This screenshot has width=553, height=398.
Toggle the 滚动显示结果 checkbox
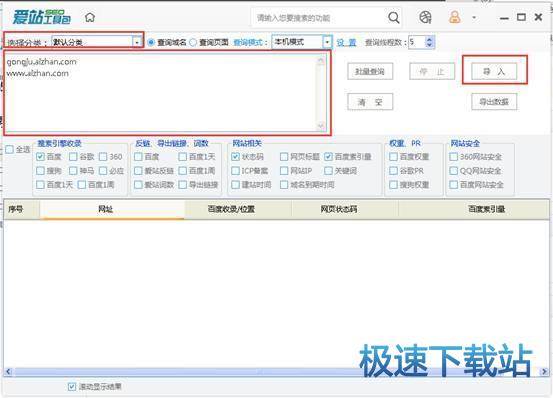(x=72, y=387)
